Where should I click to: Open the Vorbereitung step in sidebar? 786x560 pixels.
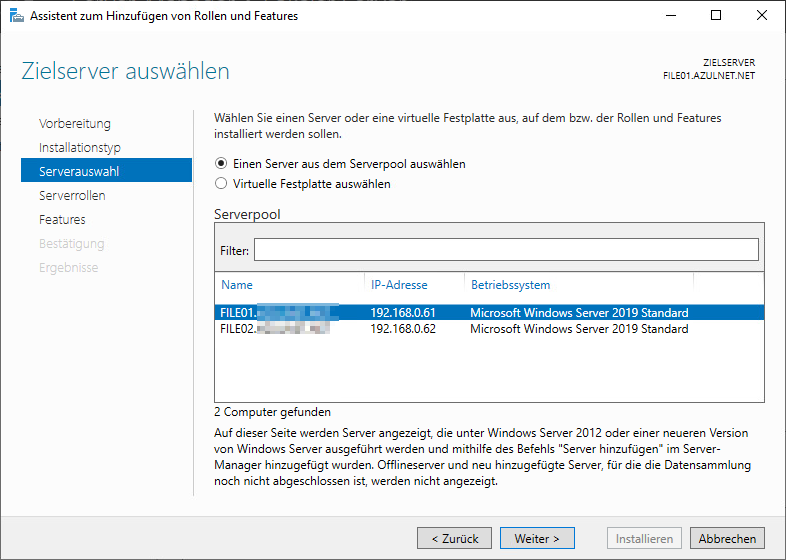75,124
